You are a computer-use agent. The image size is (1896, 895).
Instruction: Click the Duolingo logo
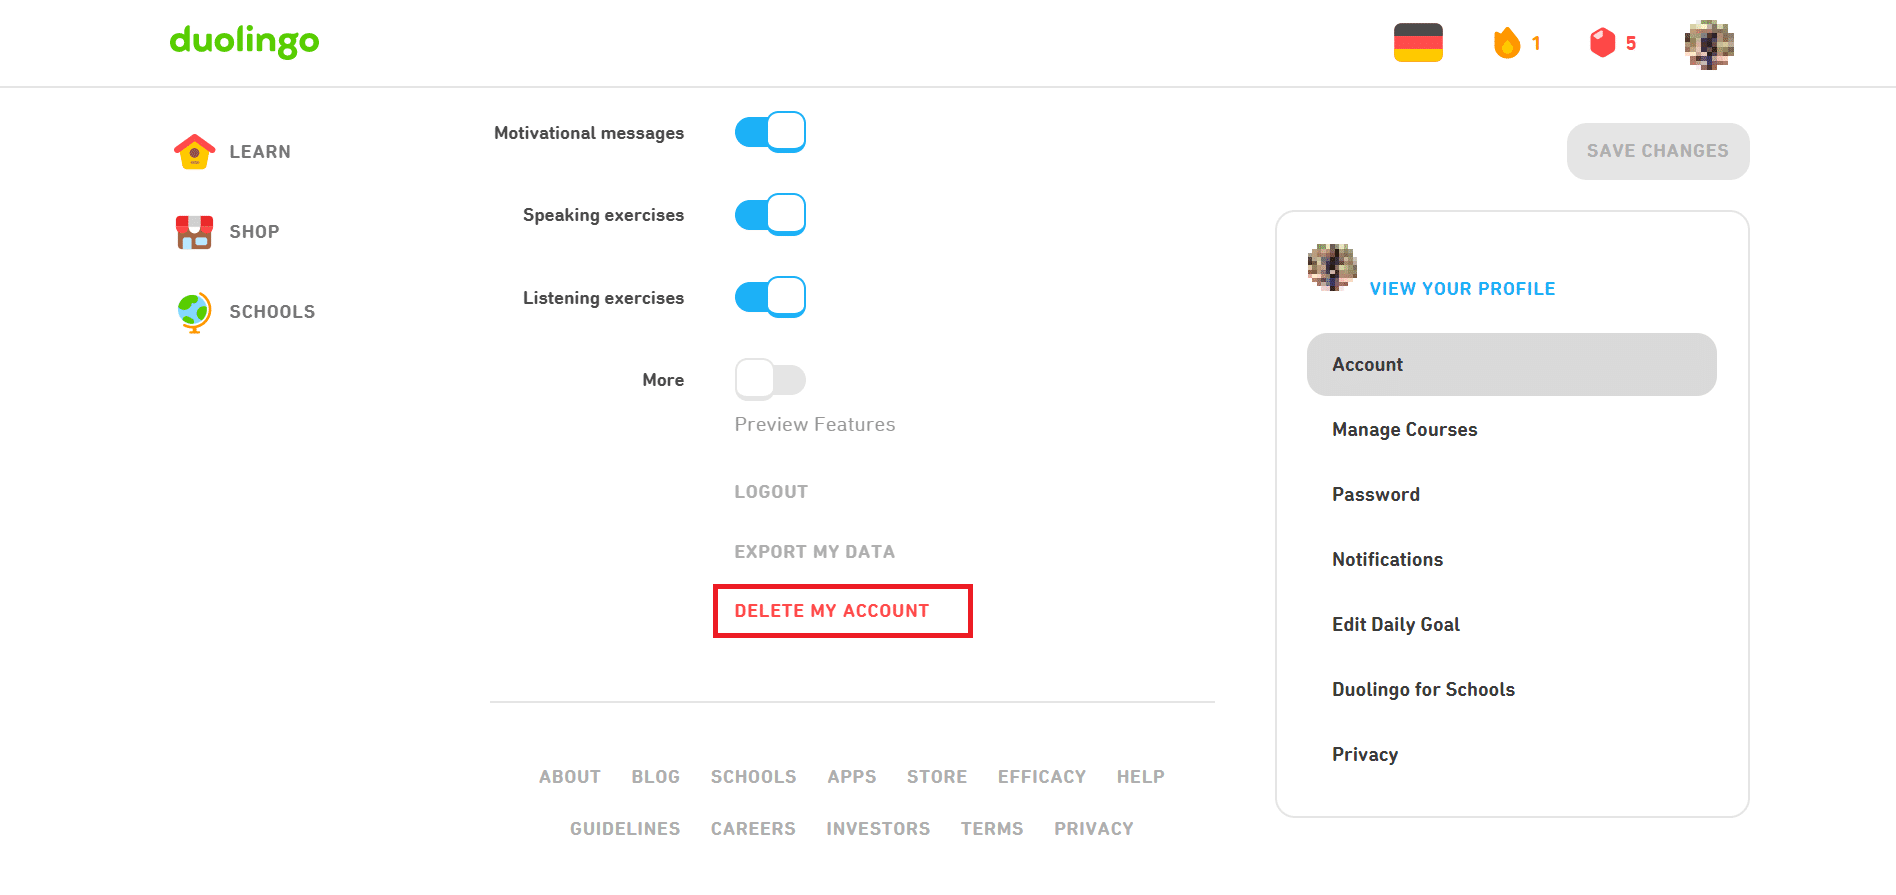point(244,41)
